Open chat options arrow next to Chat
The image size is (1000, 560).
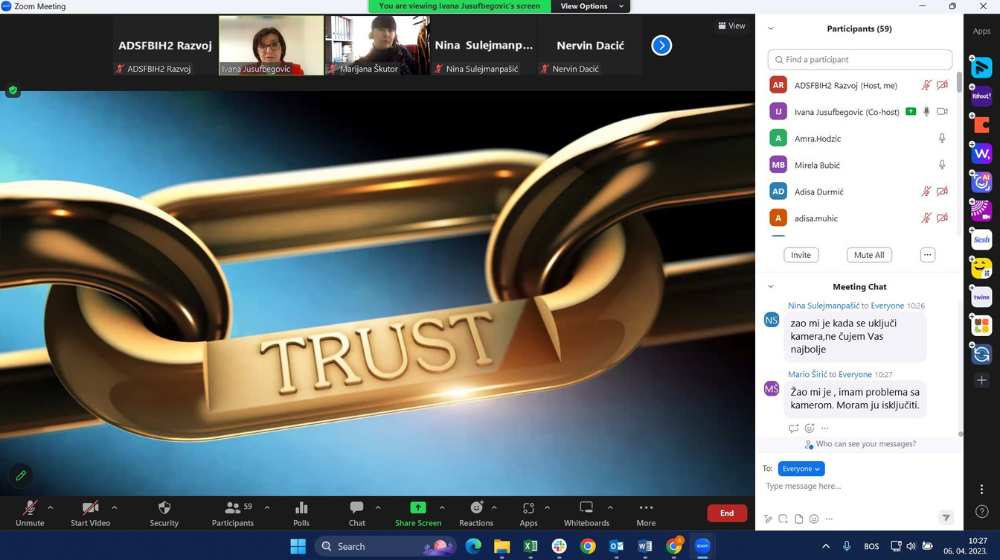click(x=378, y=508)
